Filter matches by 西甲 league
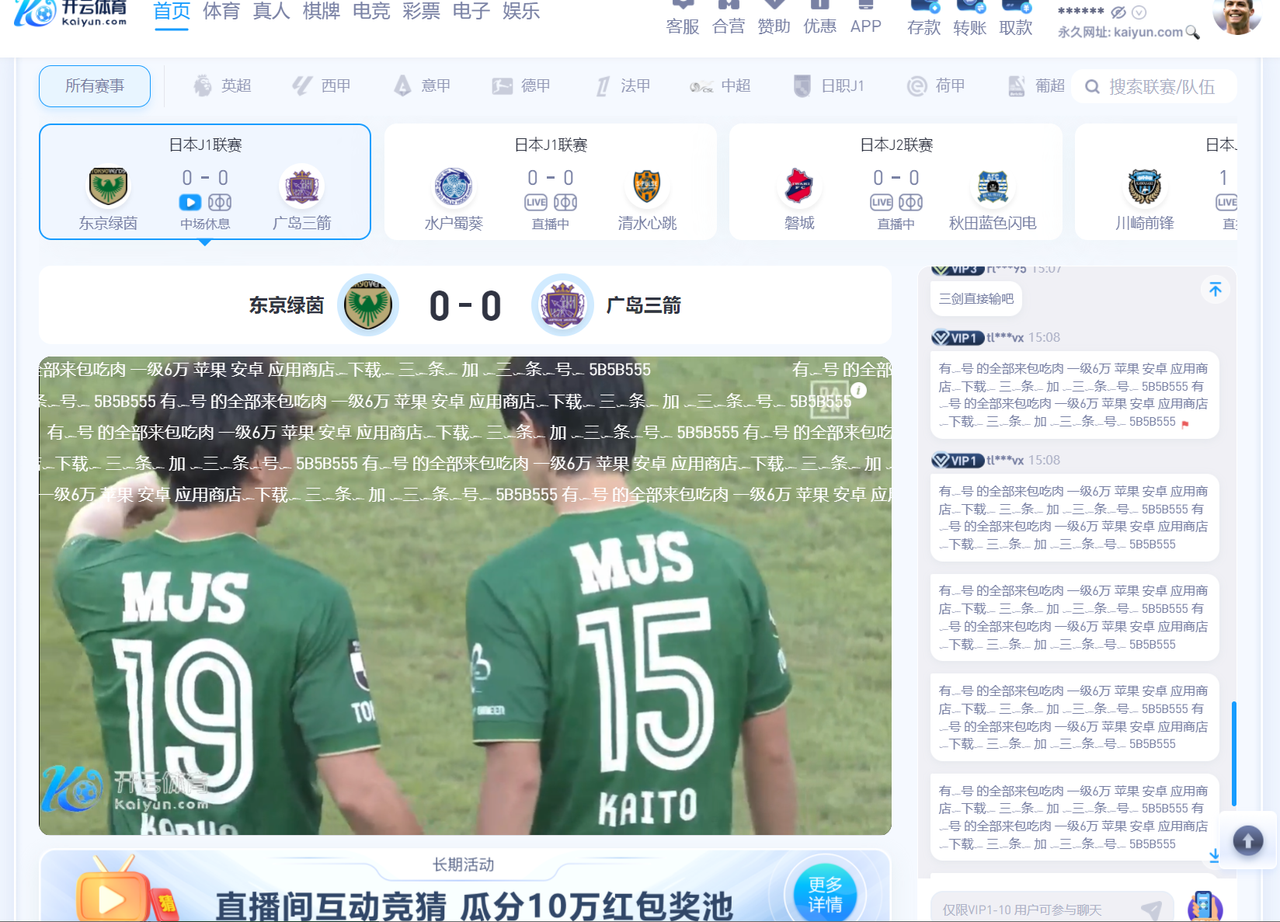 pyautogui.click(x=321, y=86)
